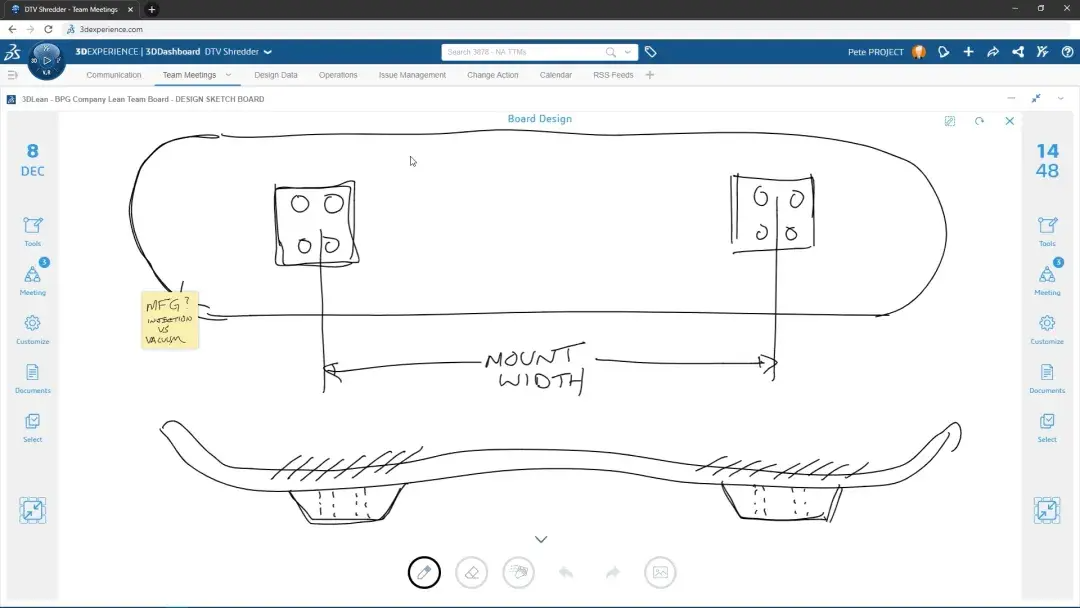Open the Tools panel on left sidebar
The image size is (1080, 608).
[x=32, y=230]
